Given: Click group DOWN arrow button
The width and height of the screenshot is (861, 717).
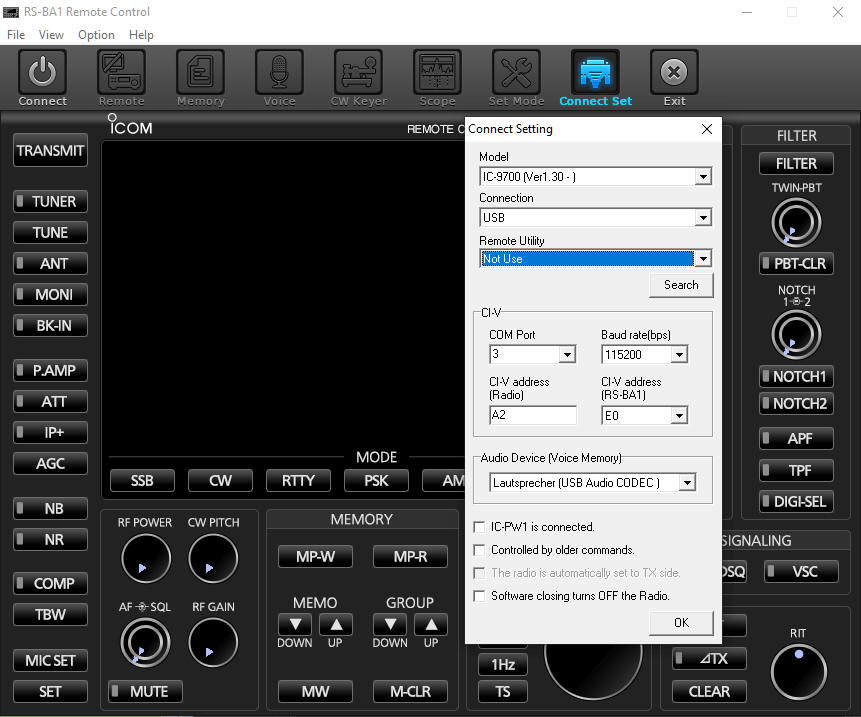Looking at the screenshot, I should (390, 624).
